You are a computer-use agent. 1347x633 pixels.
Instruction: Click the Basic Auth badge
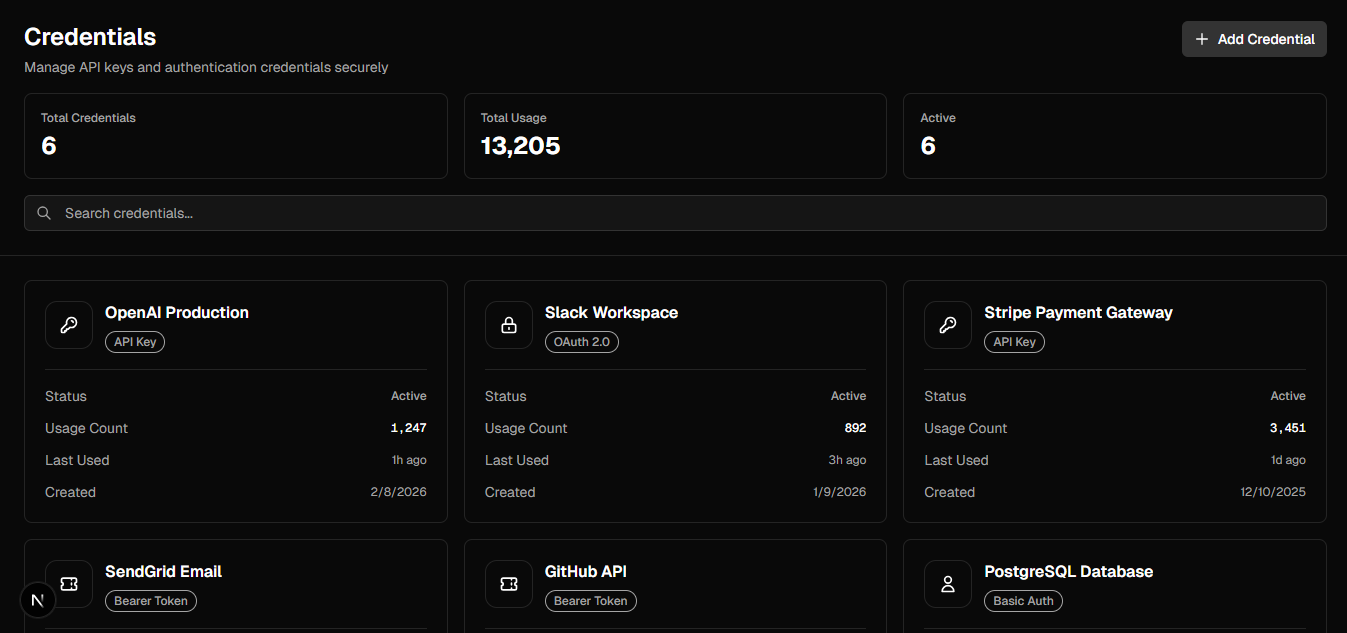tap(1023, 601)
